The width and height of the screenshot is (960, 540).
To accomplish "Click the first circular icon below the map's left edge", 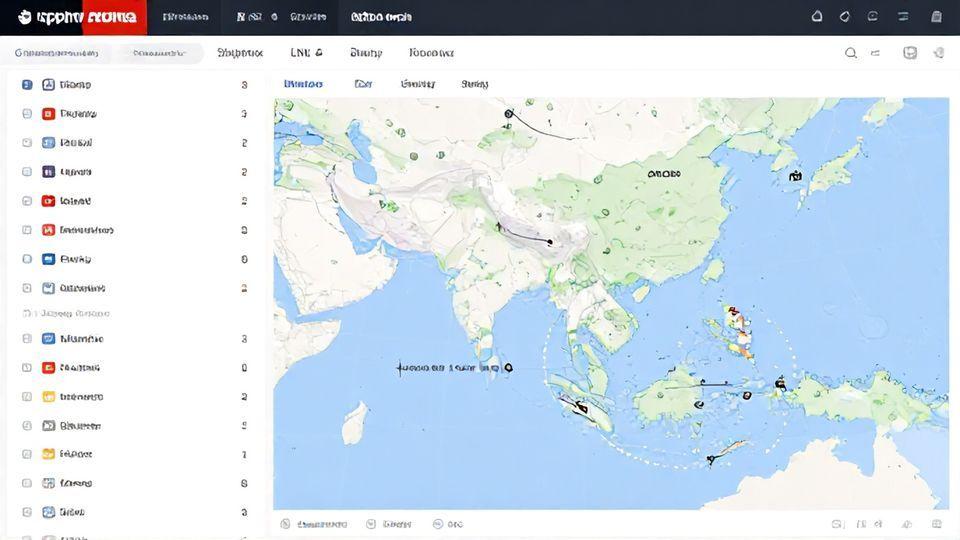I will 285,524.
